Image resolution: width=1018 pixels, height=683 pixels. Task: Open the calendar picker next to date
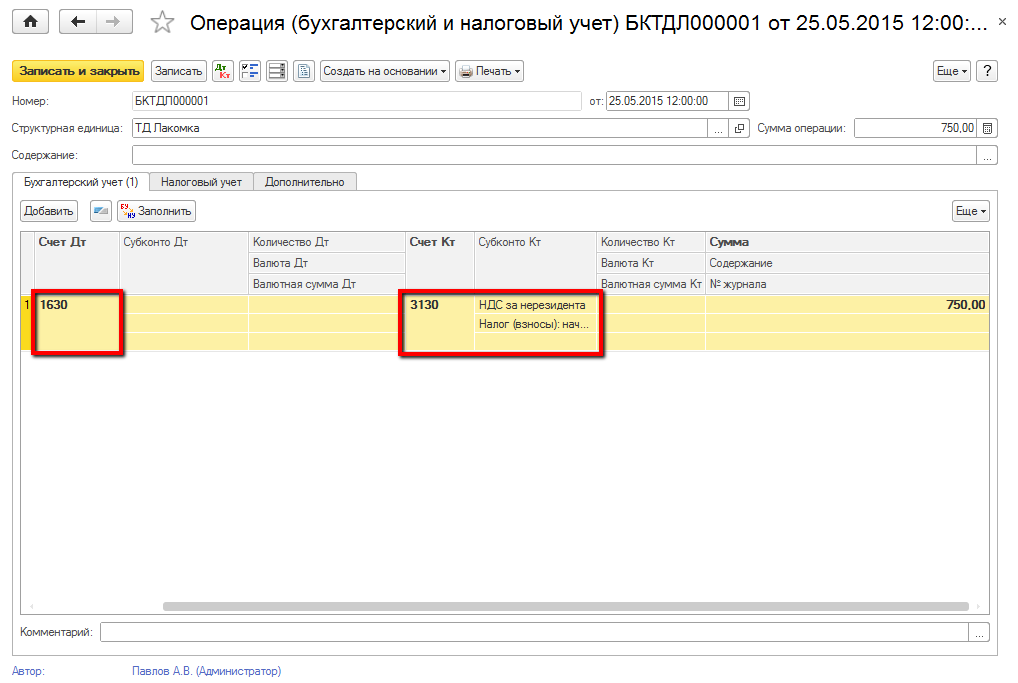coord(739,101)
